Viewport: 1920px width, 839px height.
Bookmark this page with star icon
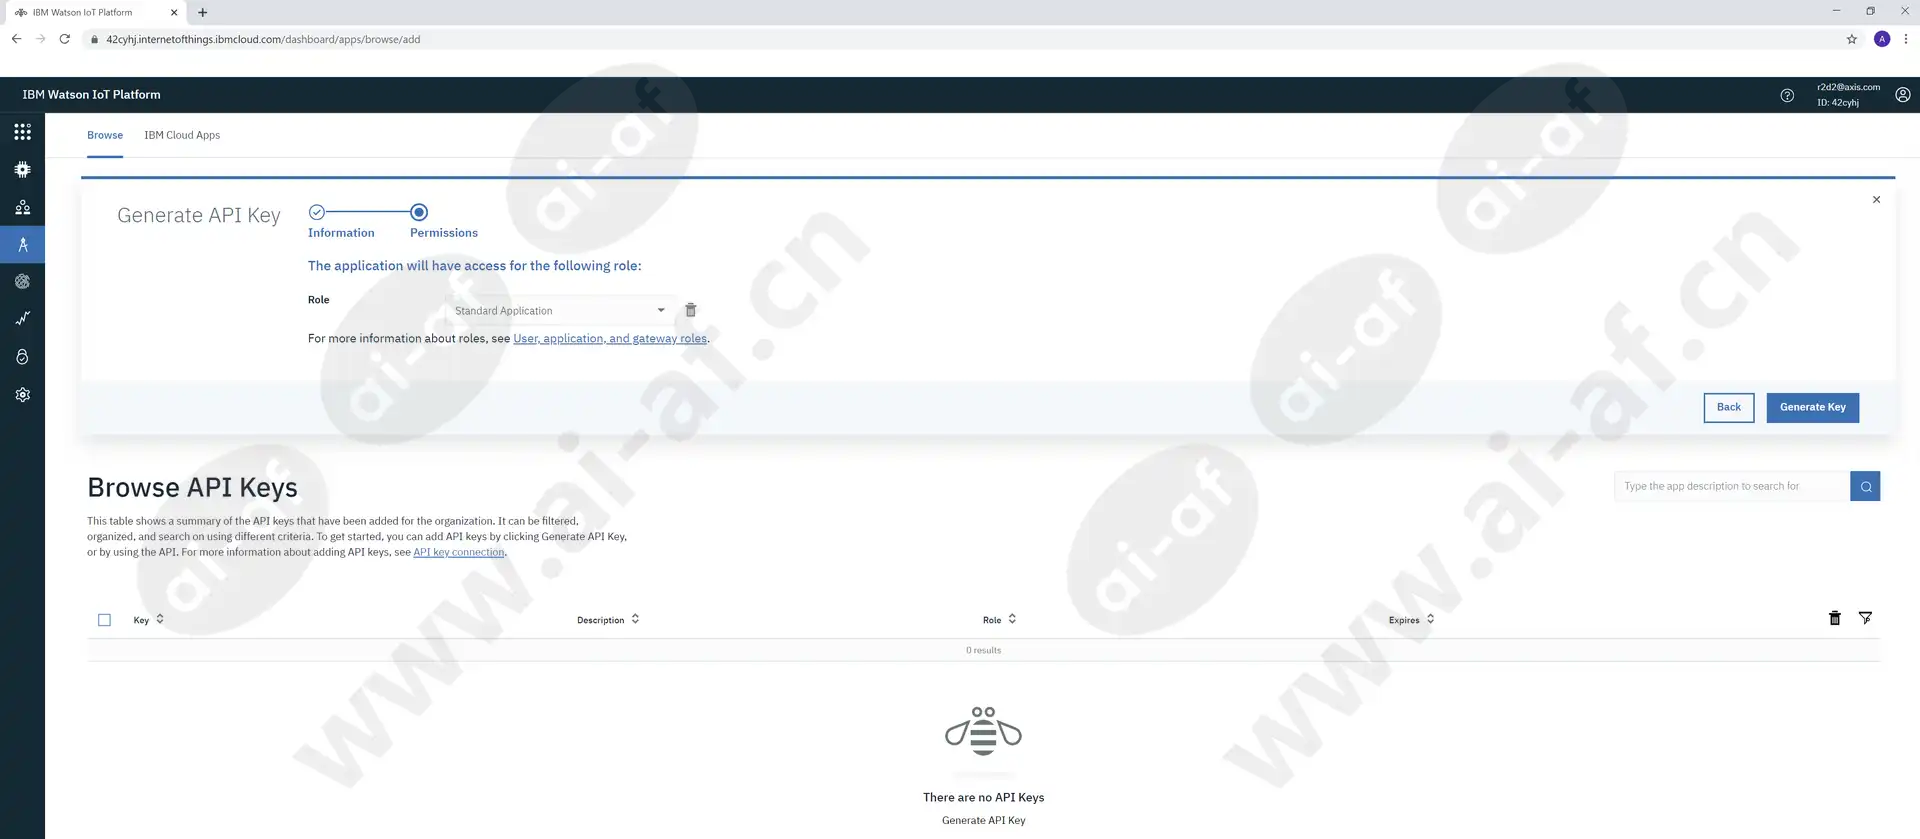pyautogui.click(x=1851, y=39)
